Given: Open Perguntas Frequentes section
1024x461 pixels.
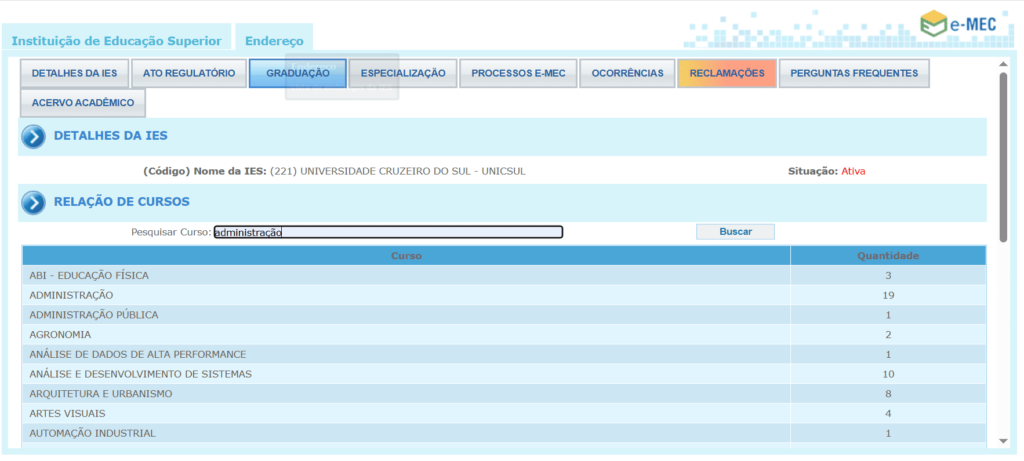Looking at the screenshot, I should click(854, 74).
